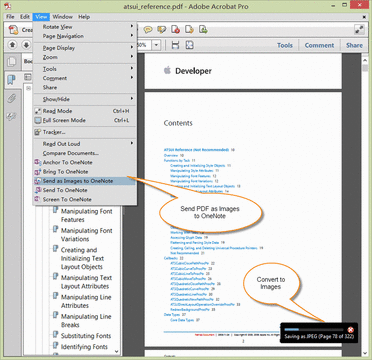The width and height of the screenshot is (372, 360).
Task: Open the Page Thumbnails panel icon
Action: click(12, 62)
